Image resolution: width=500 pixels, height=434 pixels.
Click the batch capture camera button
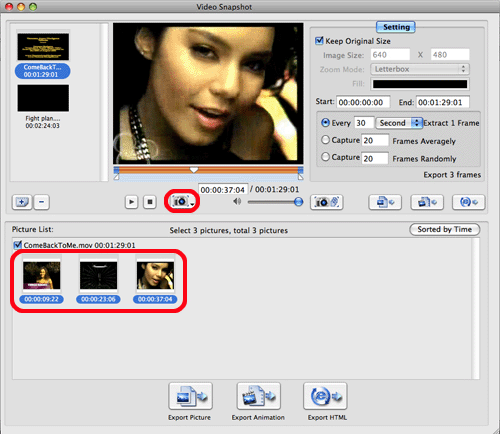[x=326, y=202]
